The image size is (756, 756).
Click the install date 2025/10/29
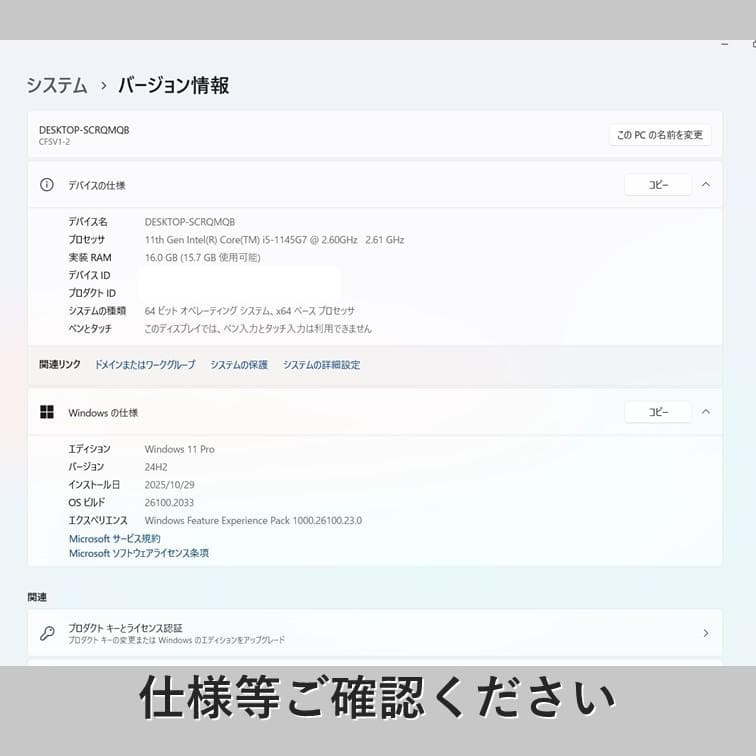170,485
